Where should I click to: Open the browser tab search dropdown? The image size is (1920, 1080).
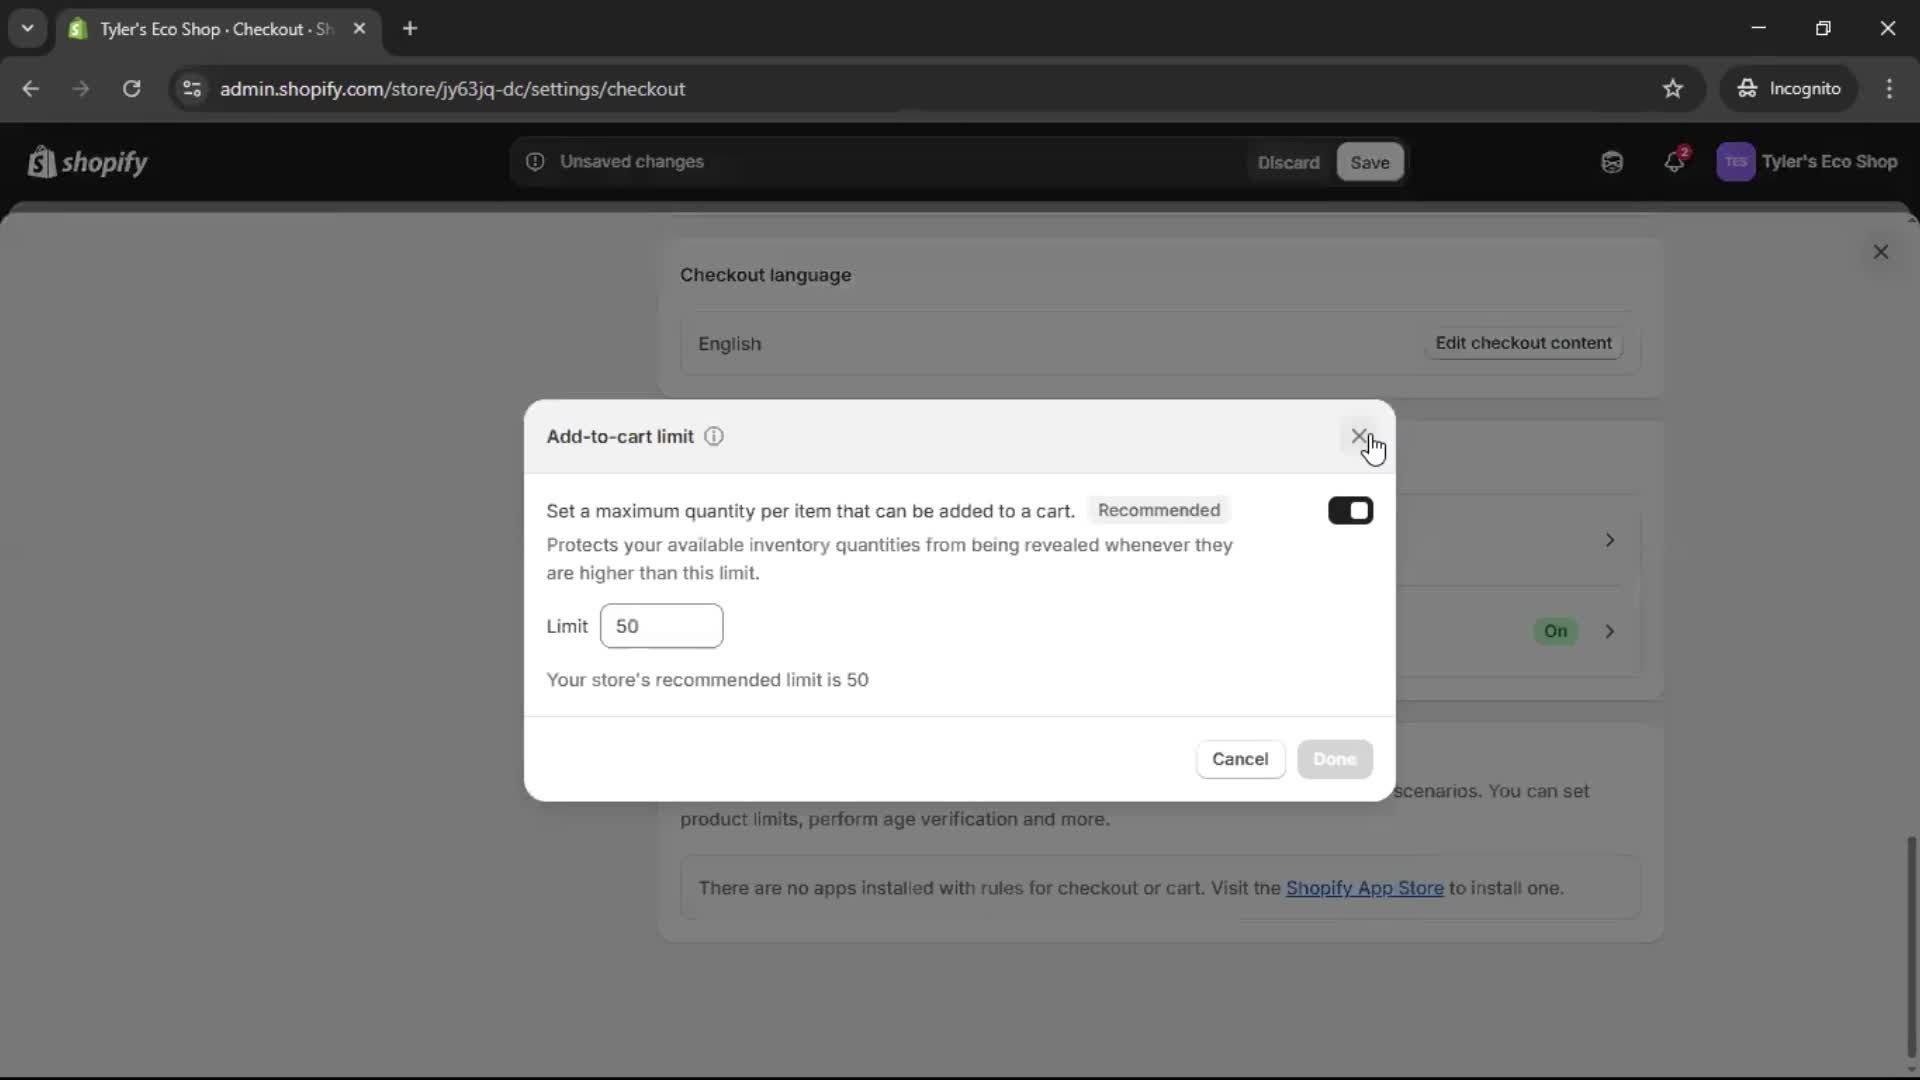pyautogui.click(x=28, y=28)
